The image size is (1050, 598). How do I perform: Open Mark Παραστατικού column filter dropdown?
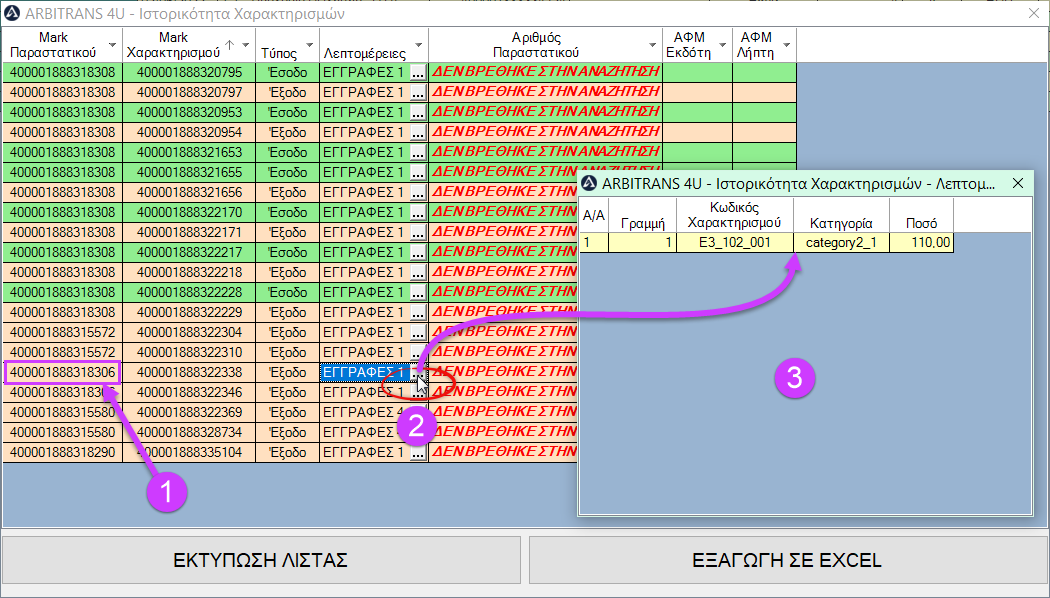coord(112,46)
